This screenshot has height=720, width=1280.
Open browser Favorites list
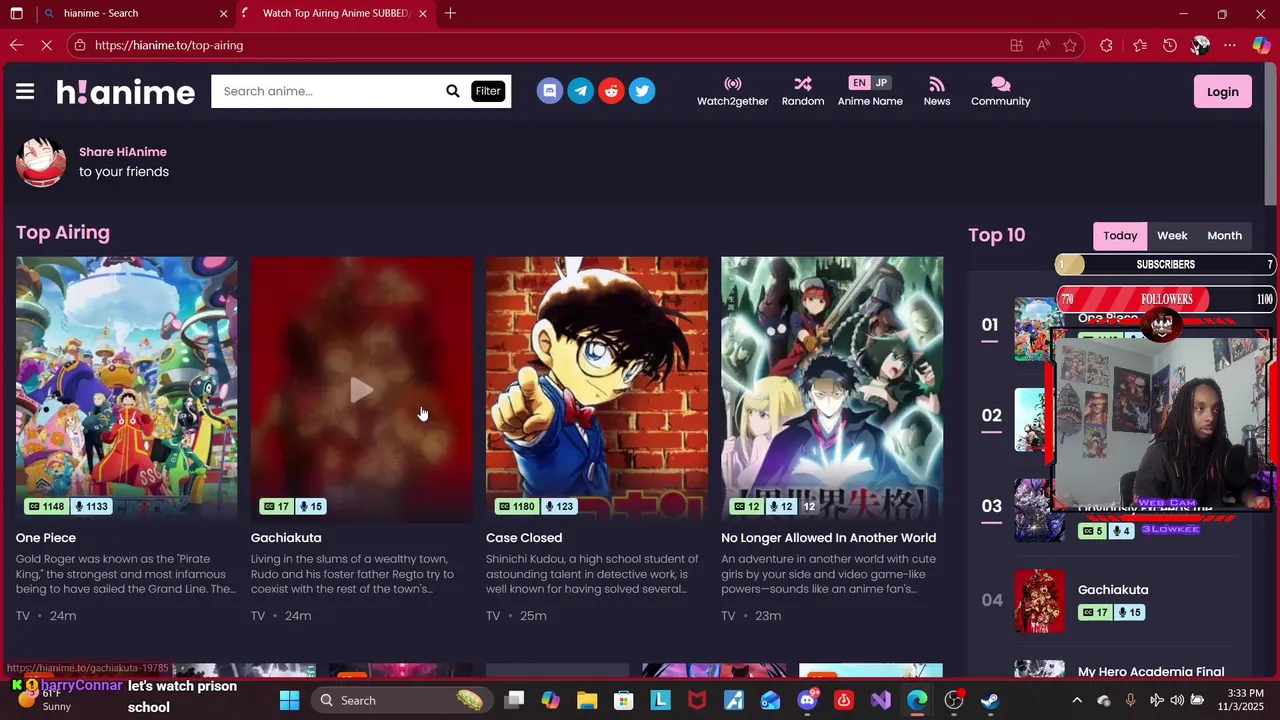coord(1140,45)
